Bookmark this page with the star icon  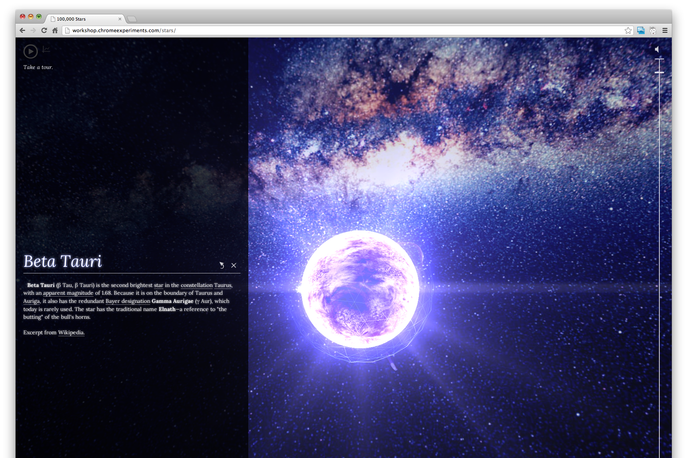point(627,30)
